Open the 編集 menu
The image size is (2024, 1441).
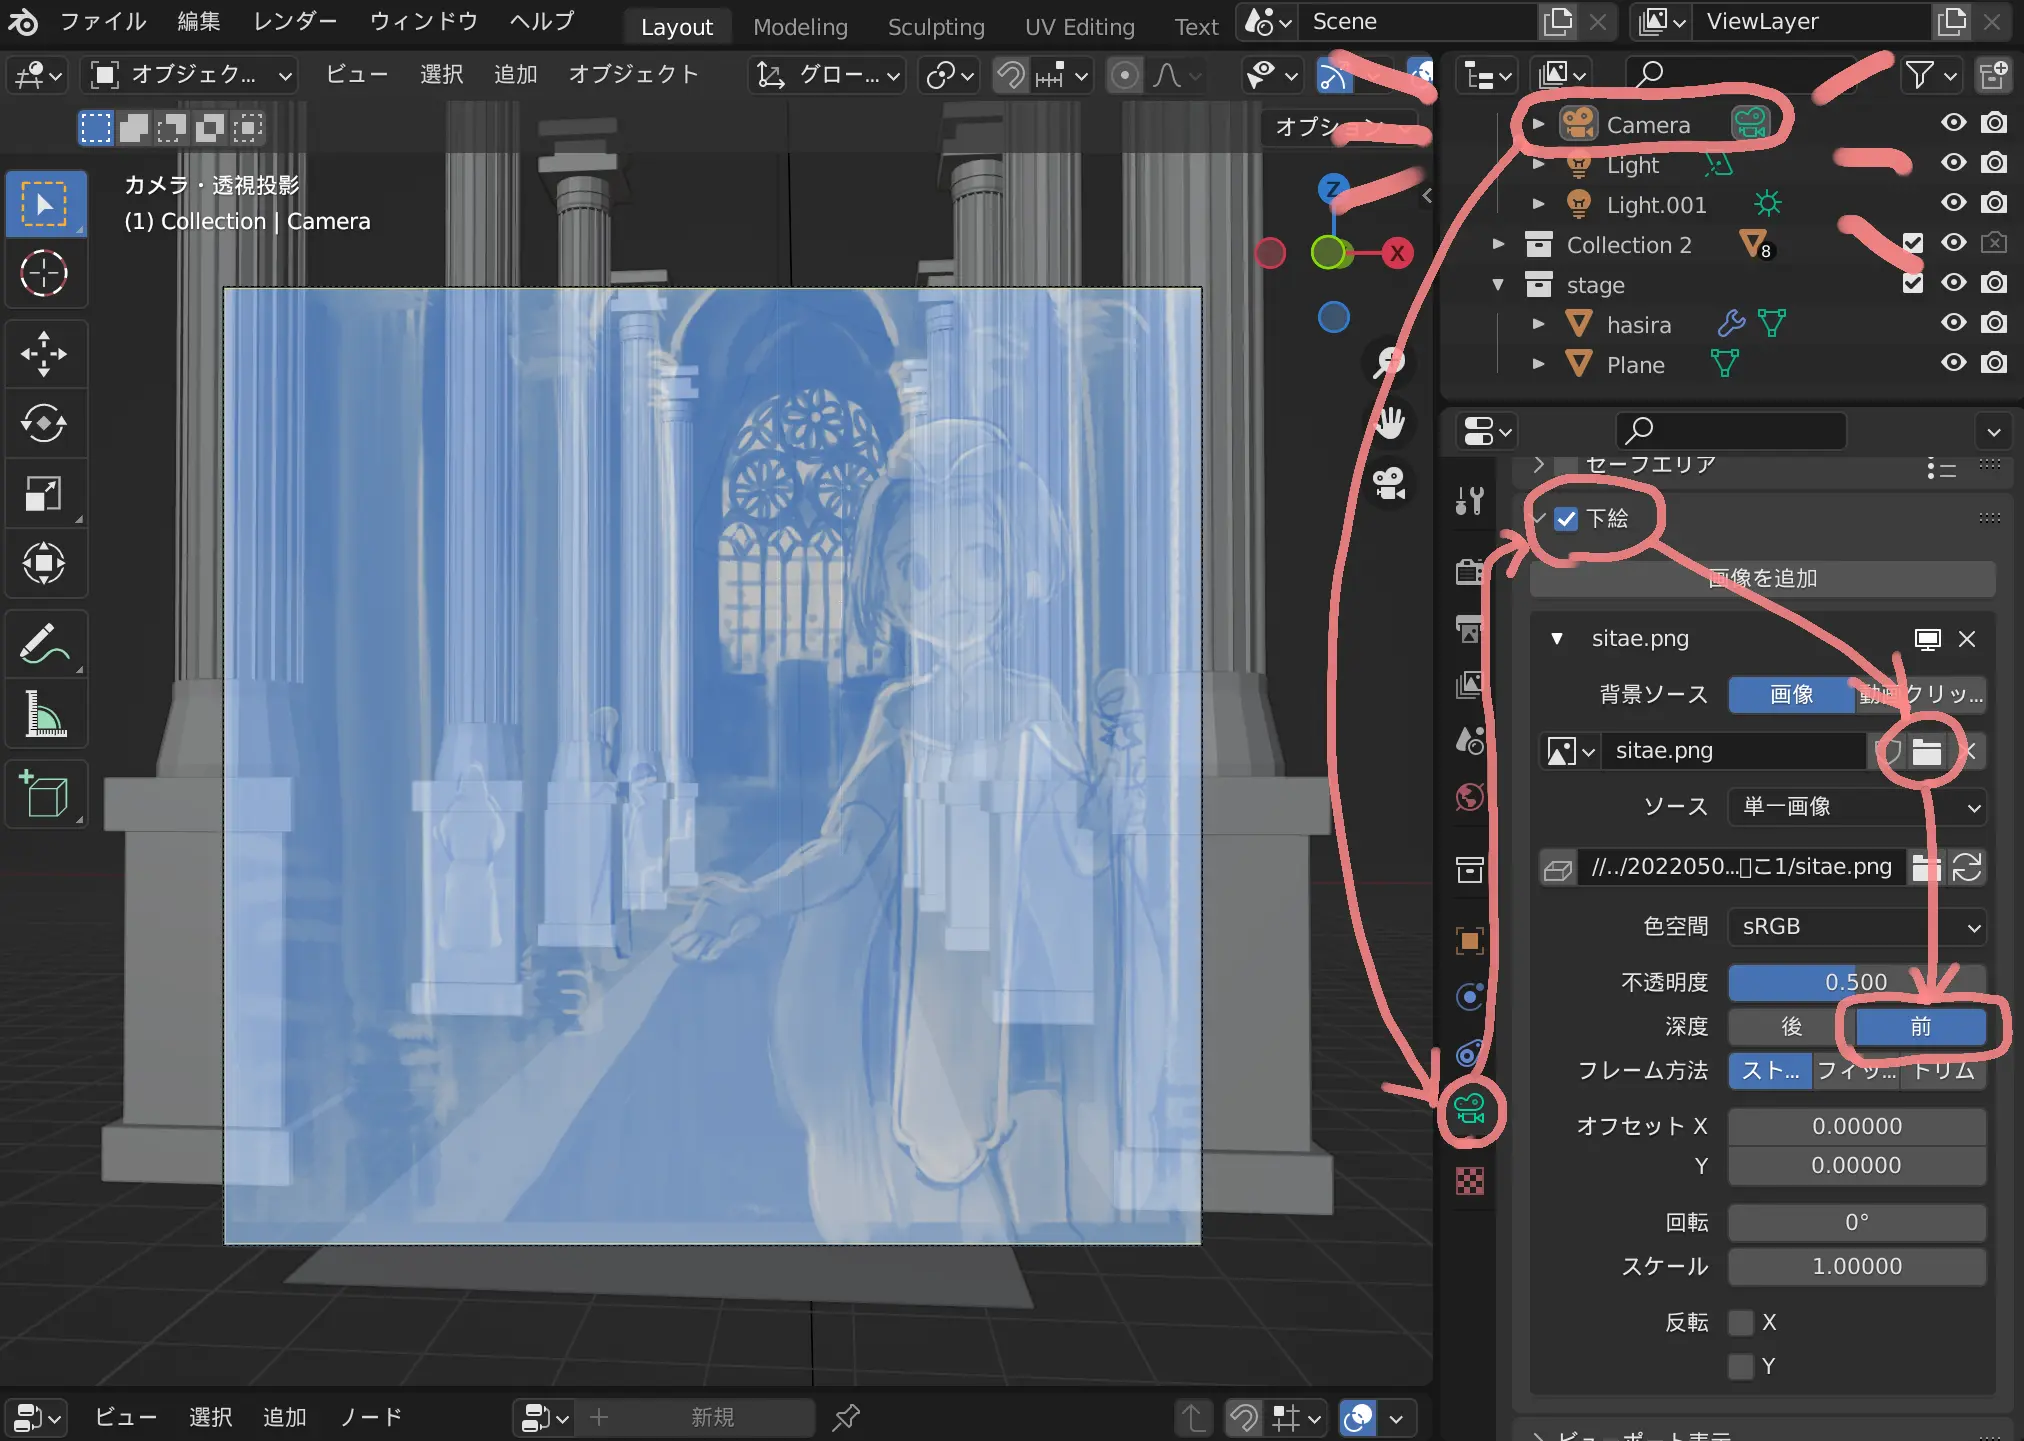pyautogui.click(x=199, y=21)
